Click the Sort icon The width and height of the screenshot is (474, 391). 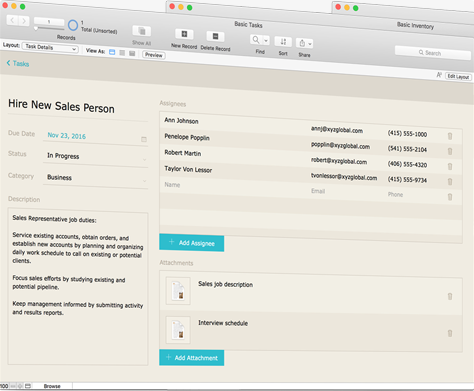click(283, 42)
